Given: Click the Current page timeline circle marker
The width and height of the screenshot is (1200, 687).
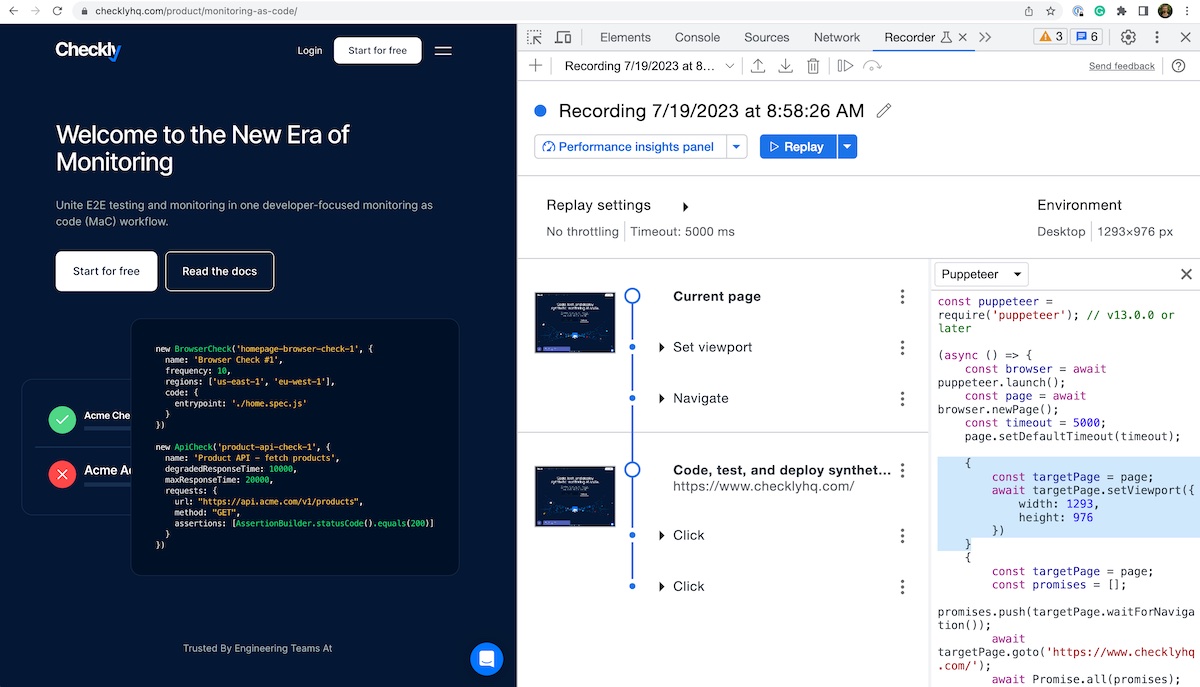Looking at the screenshot, I should point(632,296).
